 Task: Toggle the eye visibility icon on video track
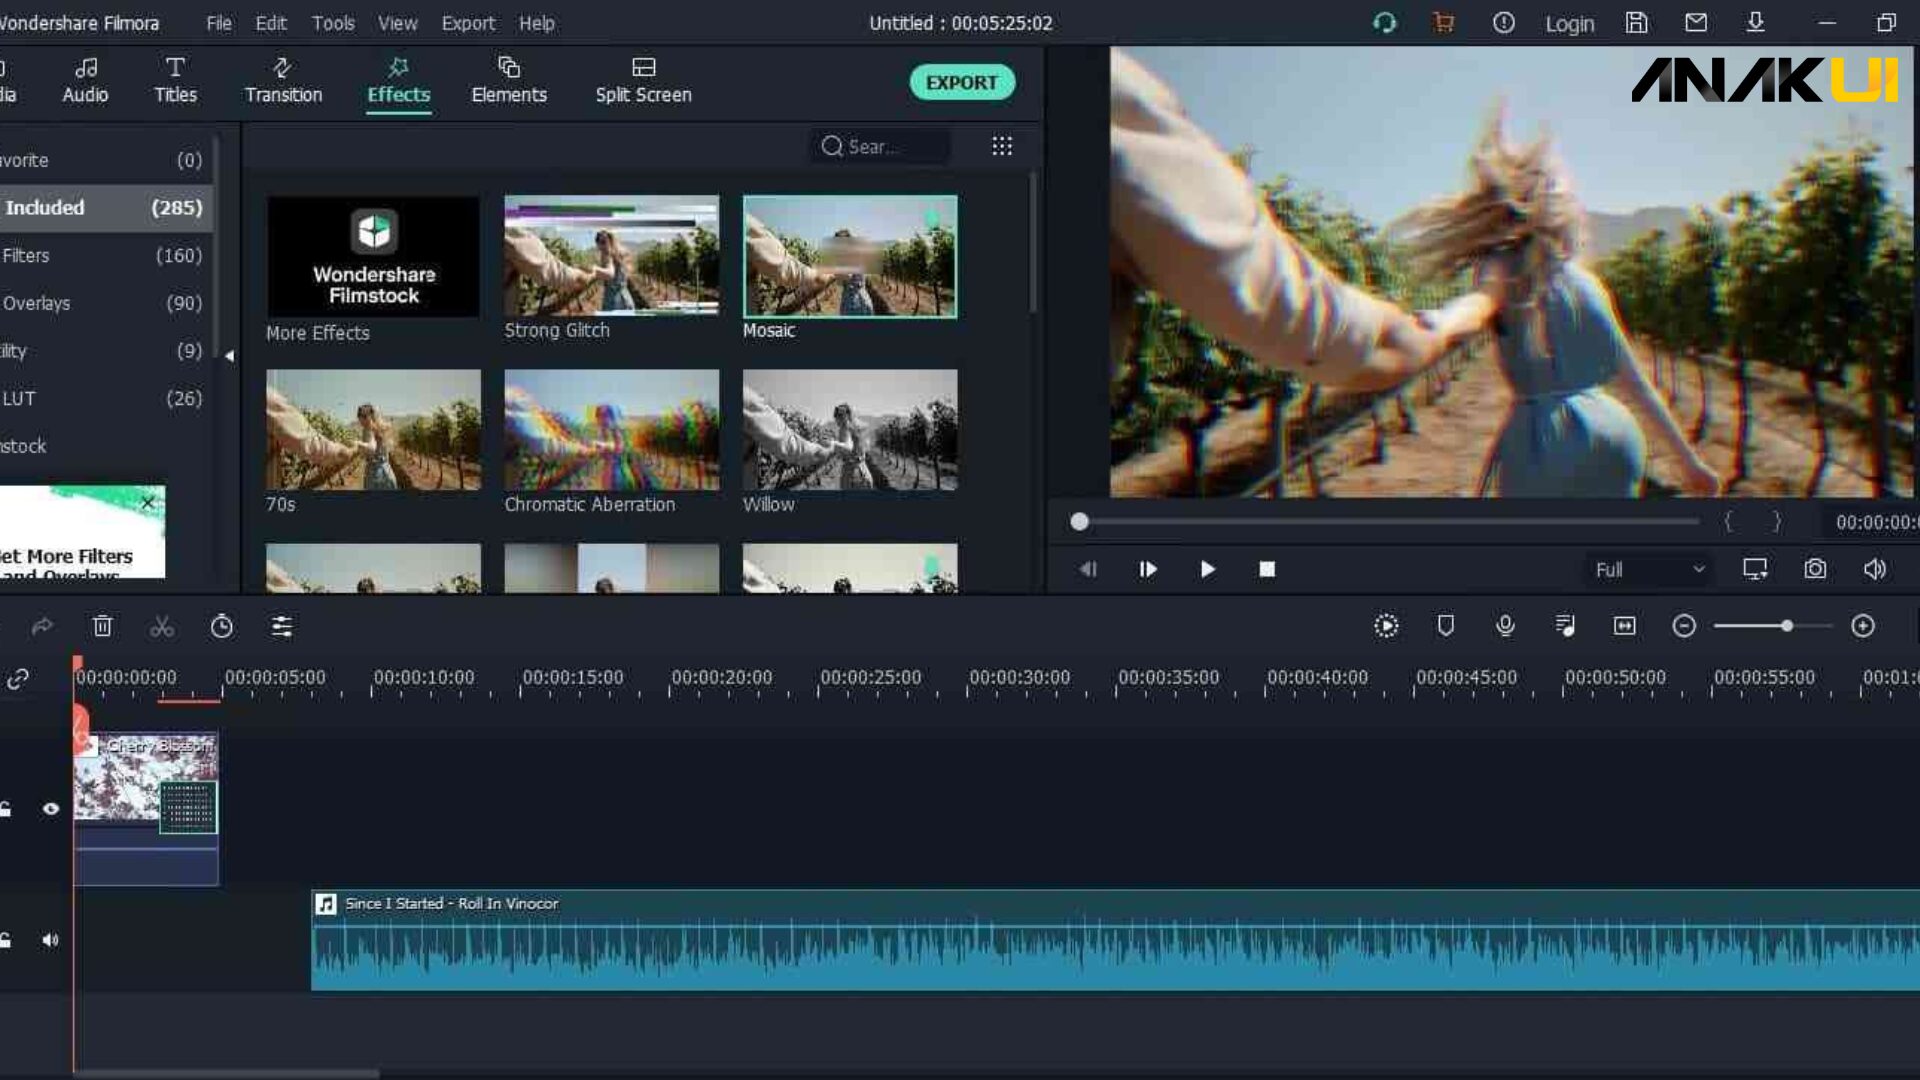pos(49,808)
